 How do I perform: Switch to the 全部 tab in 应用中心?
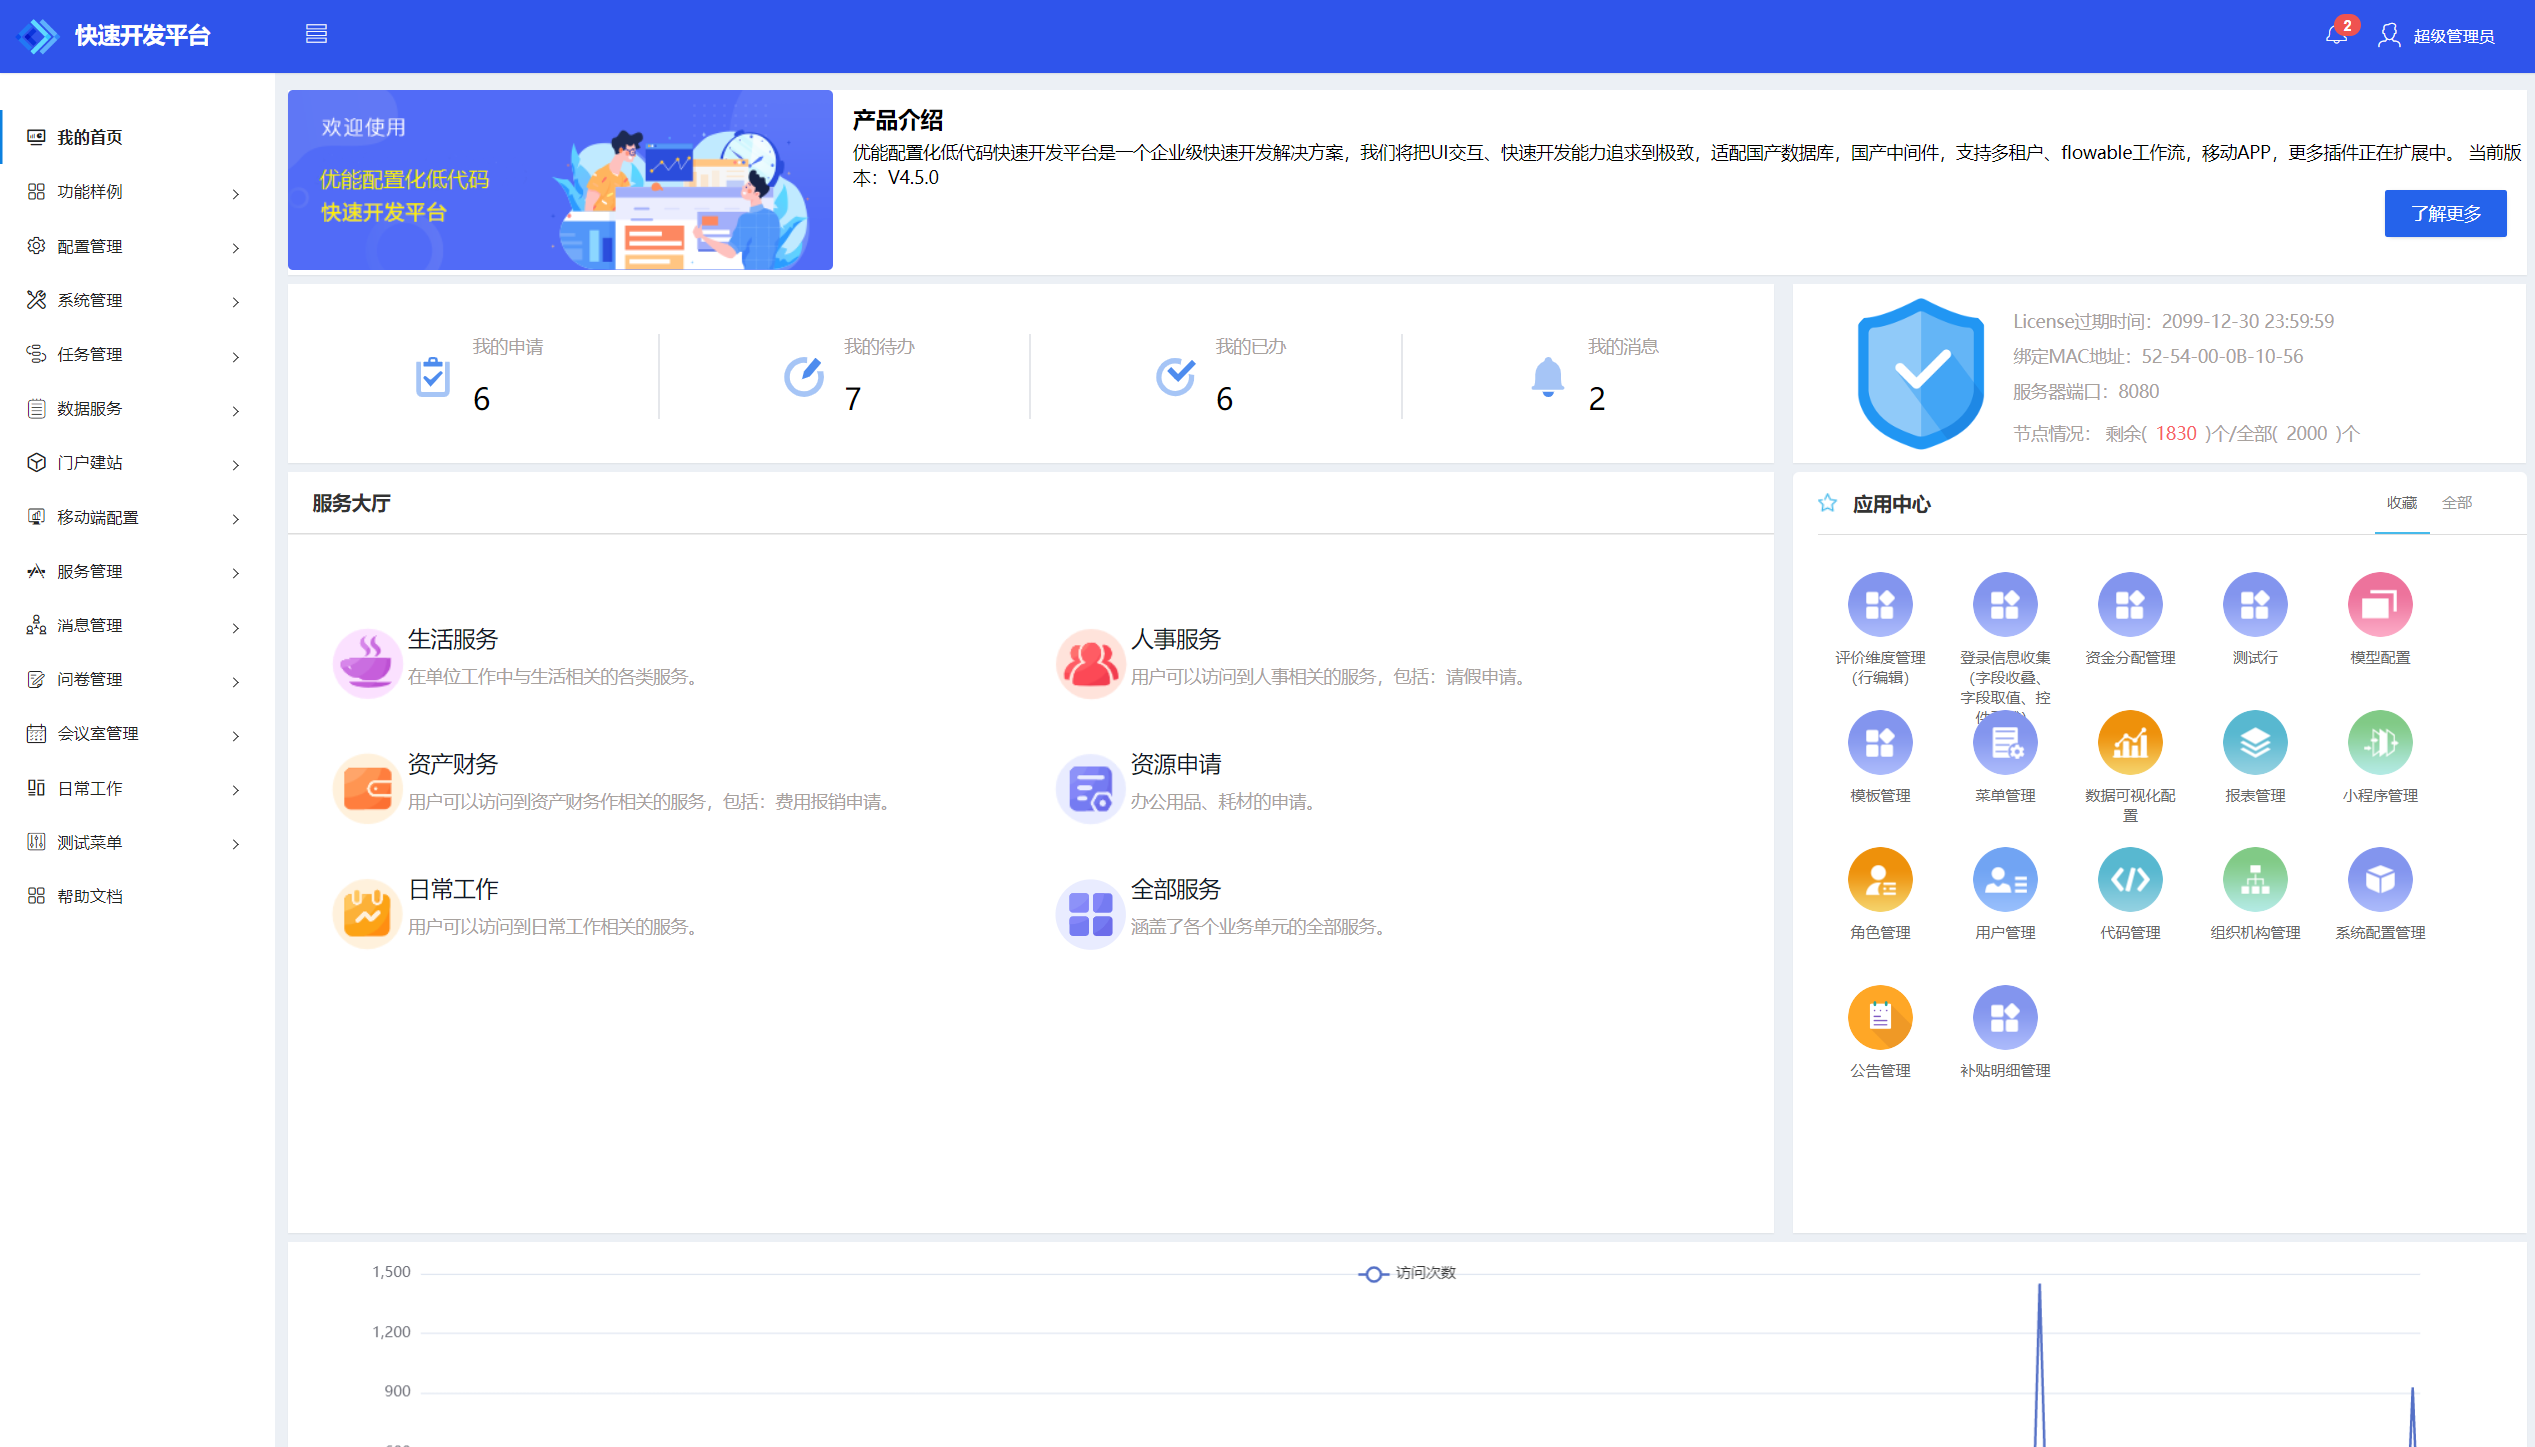(2456, 503)
